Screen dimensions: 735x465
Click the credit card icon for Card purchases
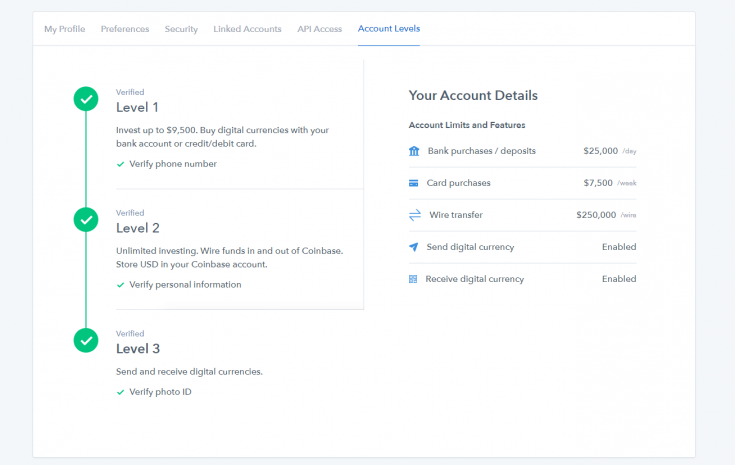pyautogui.click(x=413, y=183)
